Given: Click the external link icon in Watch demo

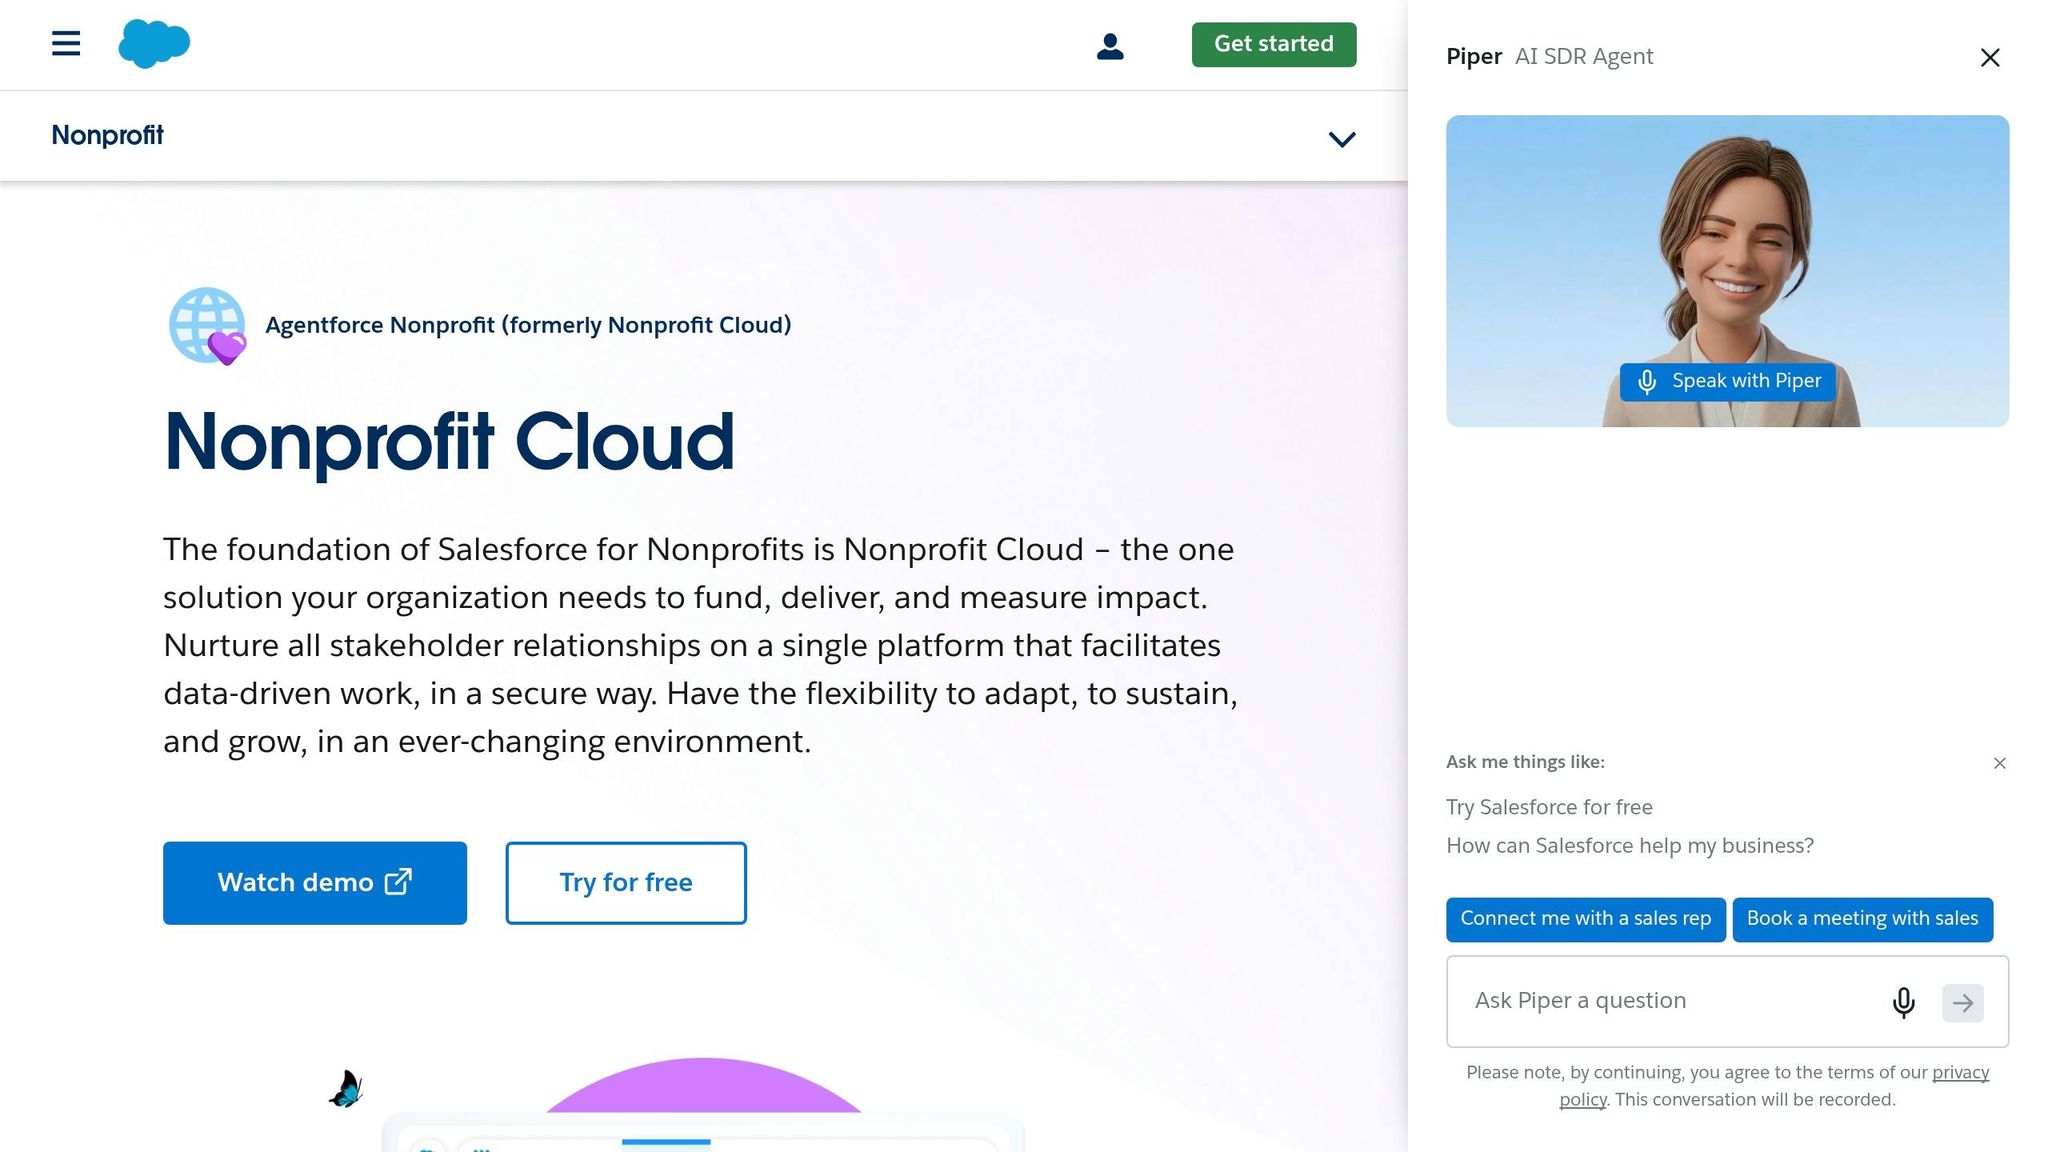Looking at the screenshot, I should pos(398,881).
